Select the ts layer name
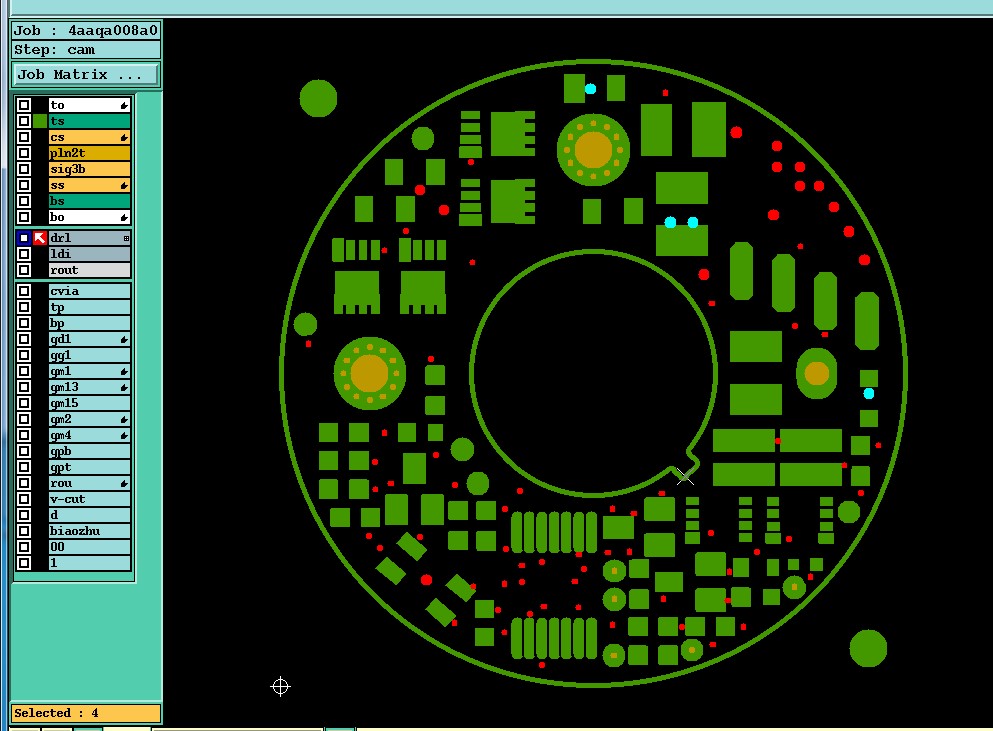 tap(89, 121)
